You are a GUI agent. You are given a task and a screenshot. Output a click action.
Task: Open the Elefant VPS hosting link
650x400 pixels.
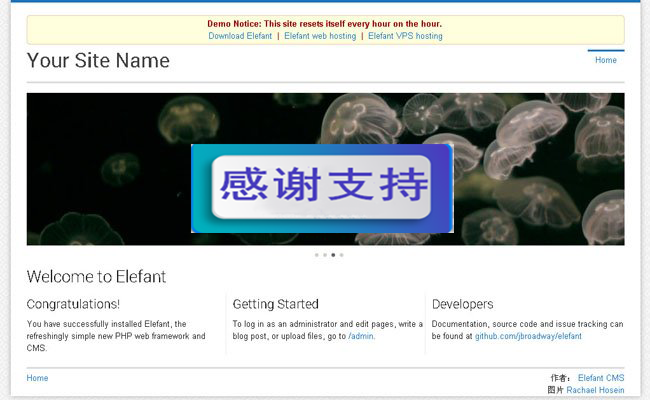click(x=405, y=36)
